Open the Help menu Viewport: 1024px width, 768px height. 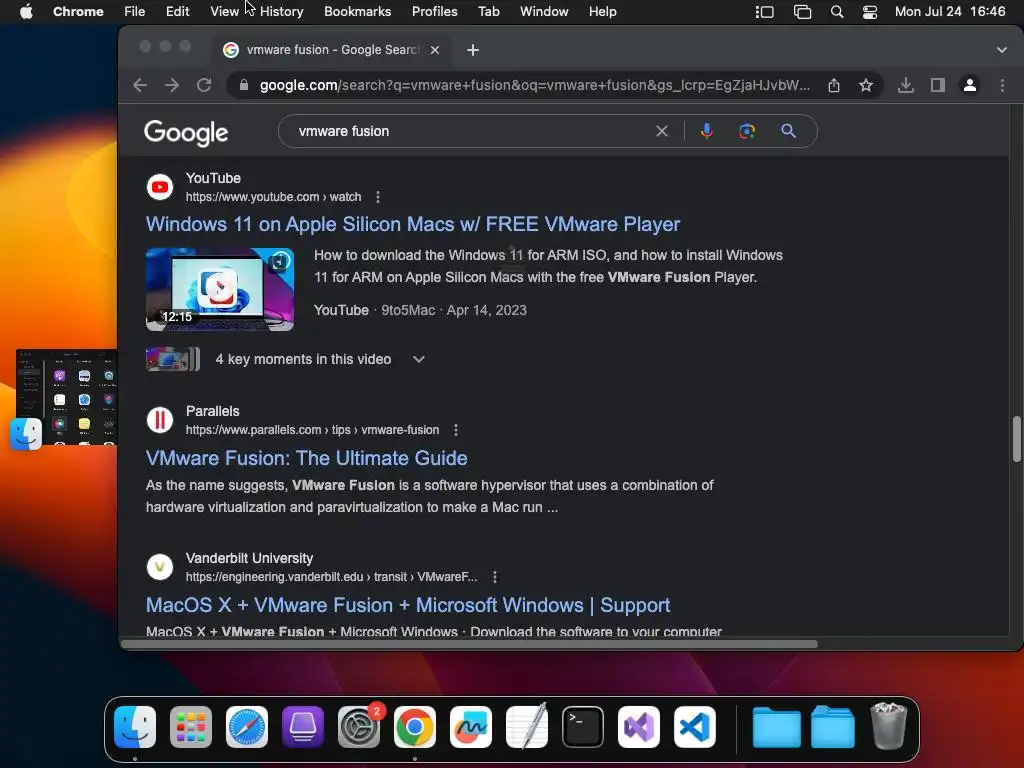[602, 11]
